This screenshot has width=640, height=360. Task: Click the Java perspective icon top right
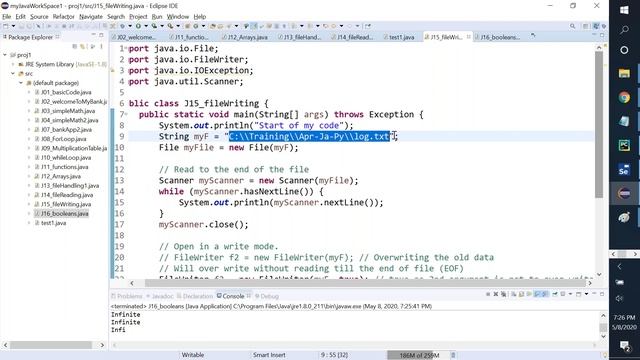coord(596,26)
